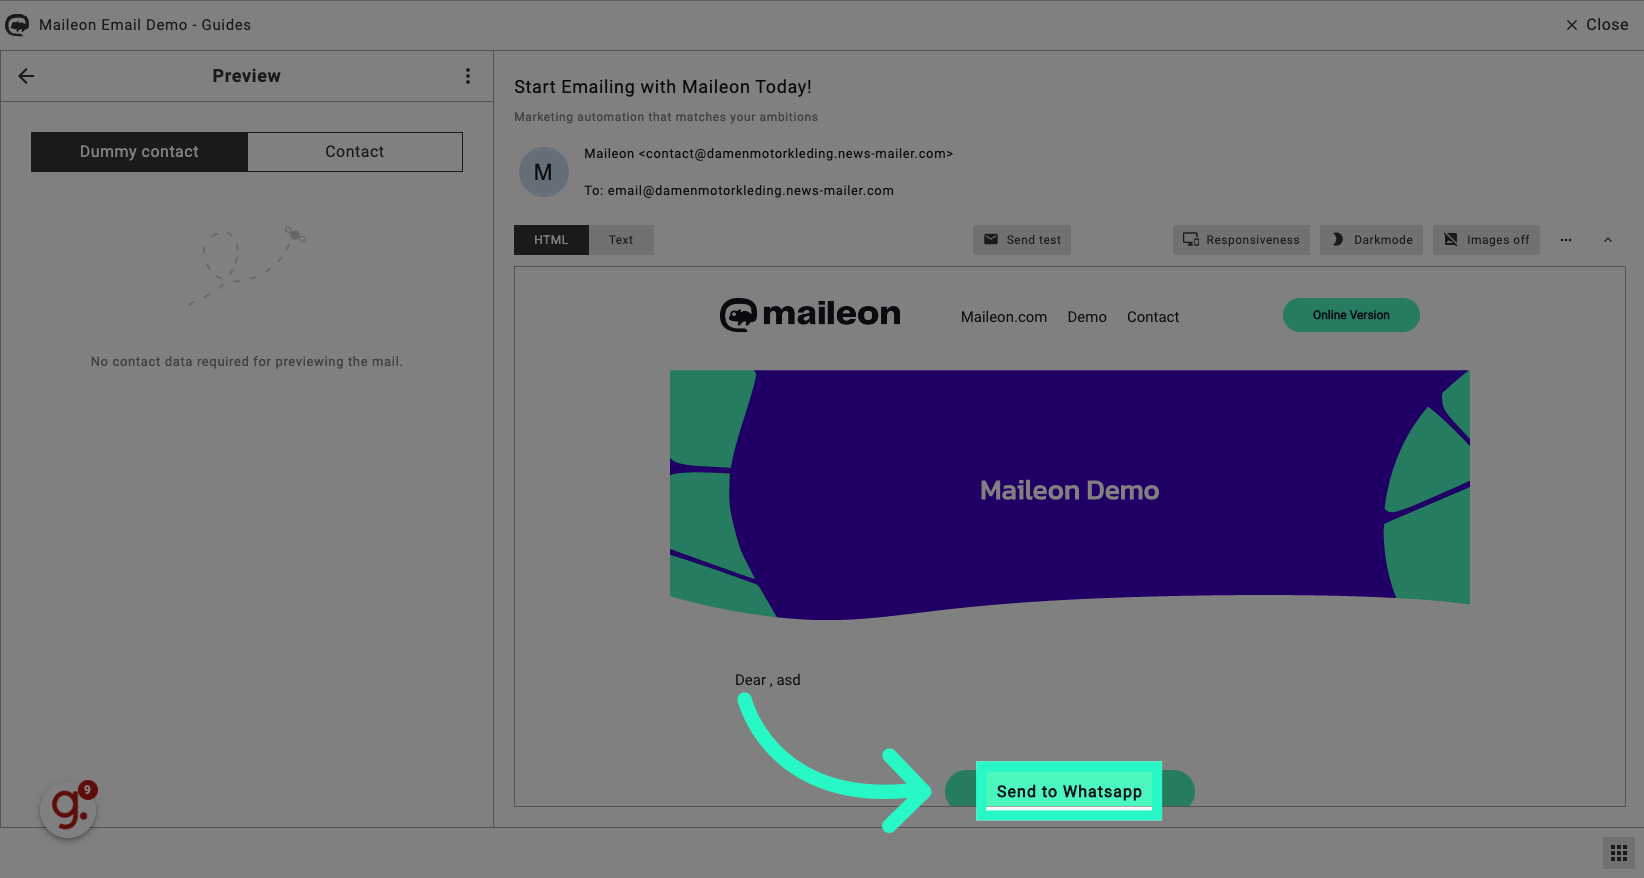Open the Preview panel three-dot menu
Viewport: 1644px width, 878px height.
pos(468,76)
